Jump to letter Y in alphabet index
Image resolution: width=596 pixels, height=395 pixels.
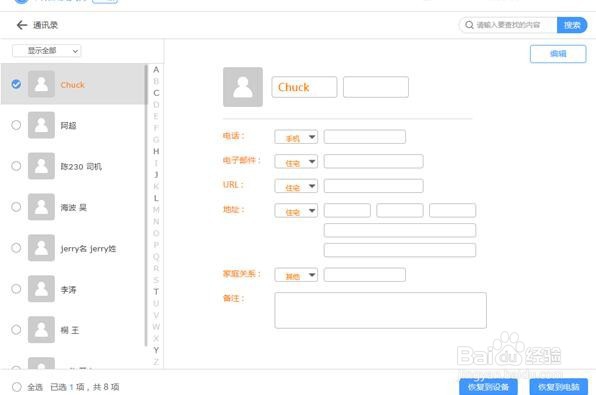pos(156,350)
